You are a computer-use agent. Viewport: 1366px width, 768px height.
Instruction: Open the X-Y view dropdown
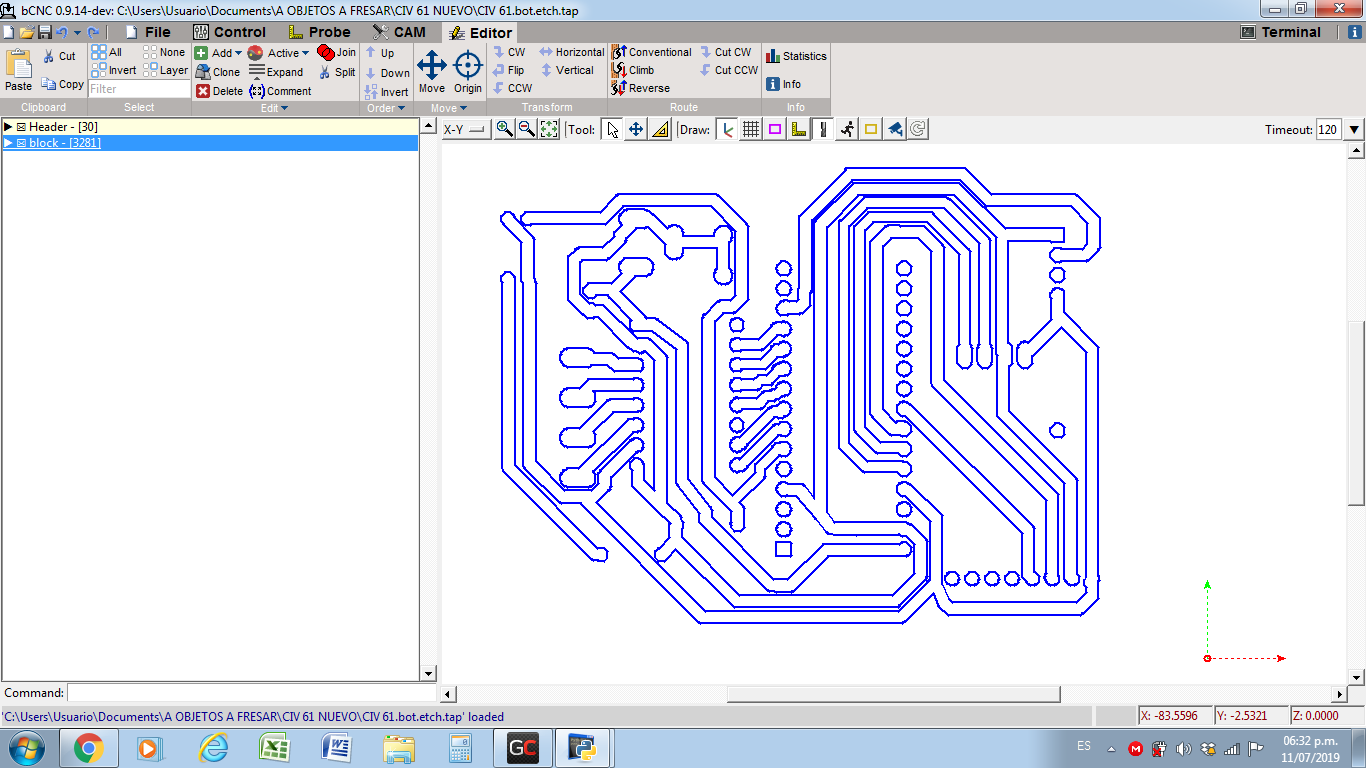click(x=465, y=130)
